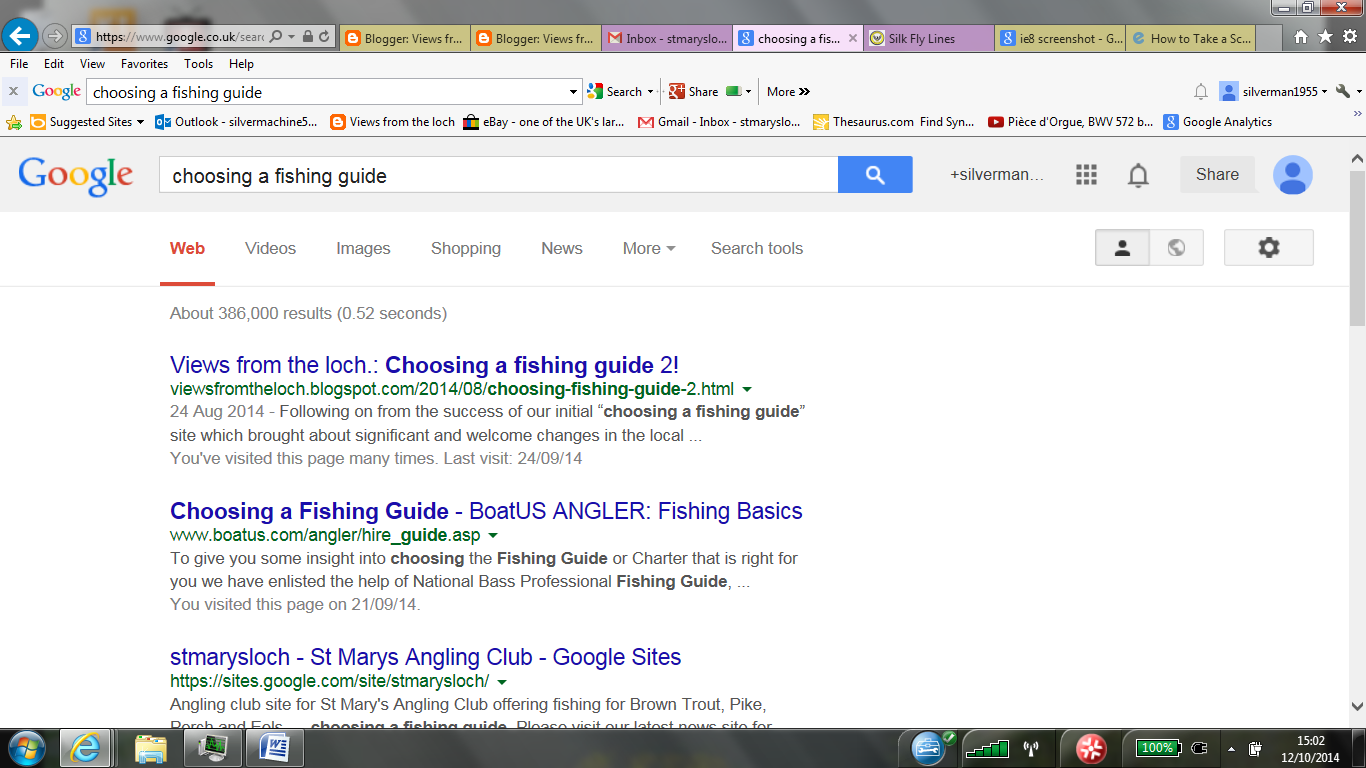Screen dimensions: 1366x768
Task: Open Windows Explorer folder in taskbar
Action: click(151, 748)
